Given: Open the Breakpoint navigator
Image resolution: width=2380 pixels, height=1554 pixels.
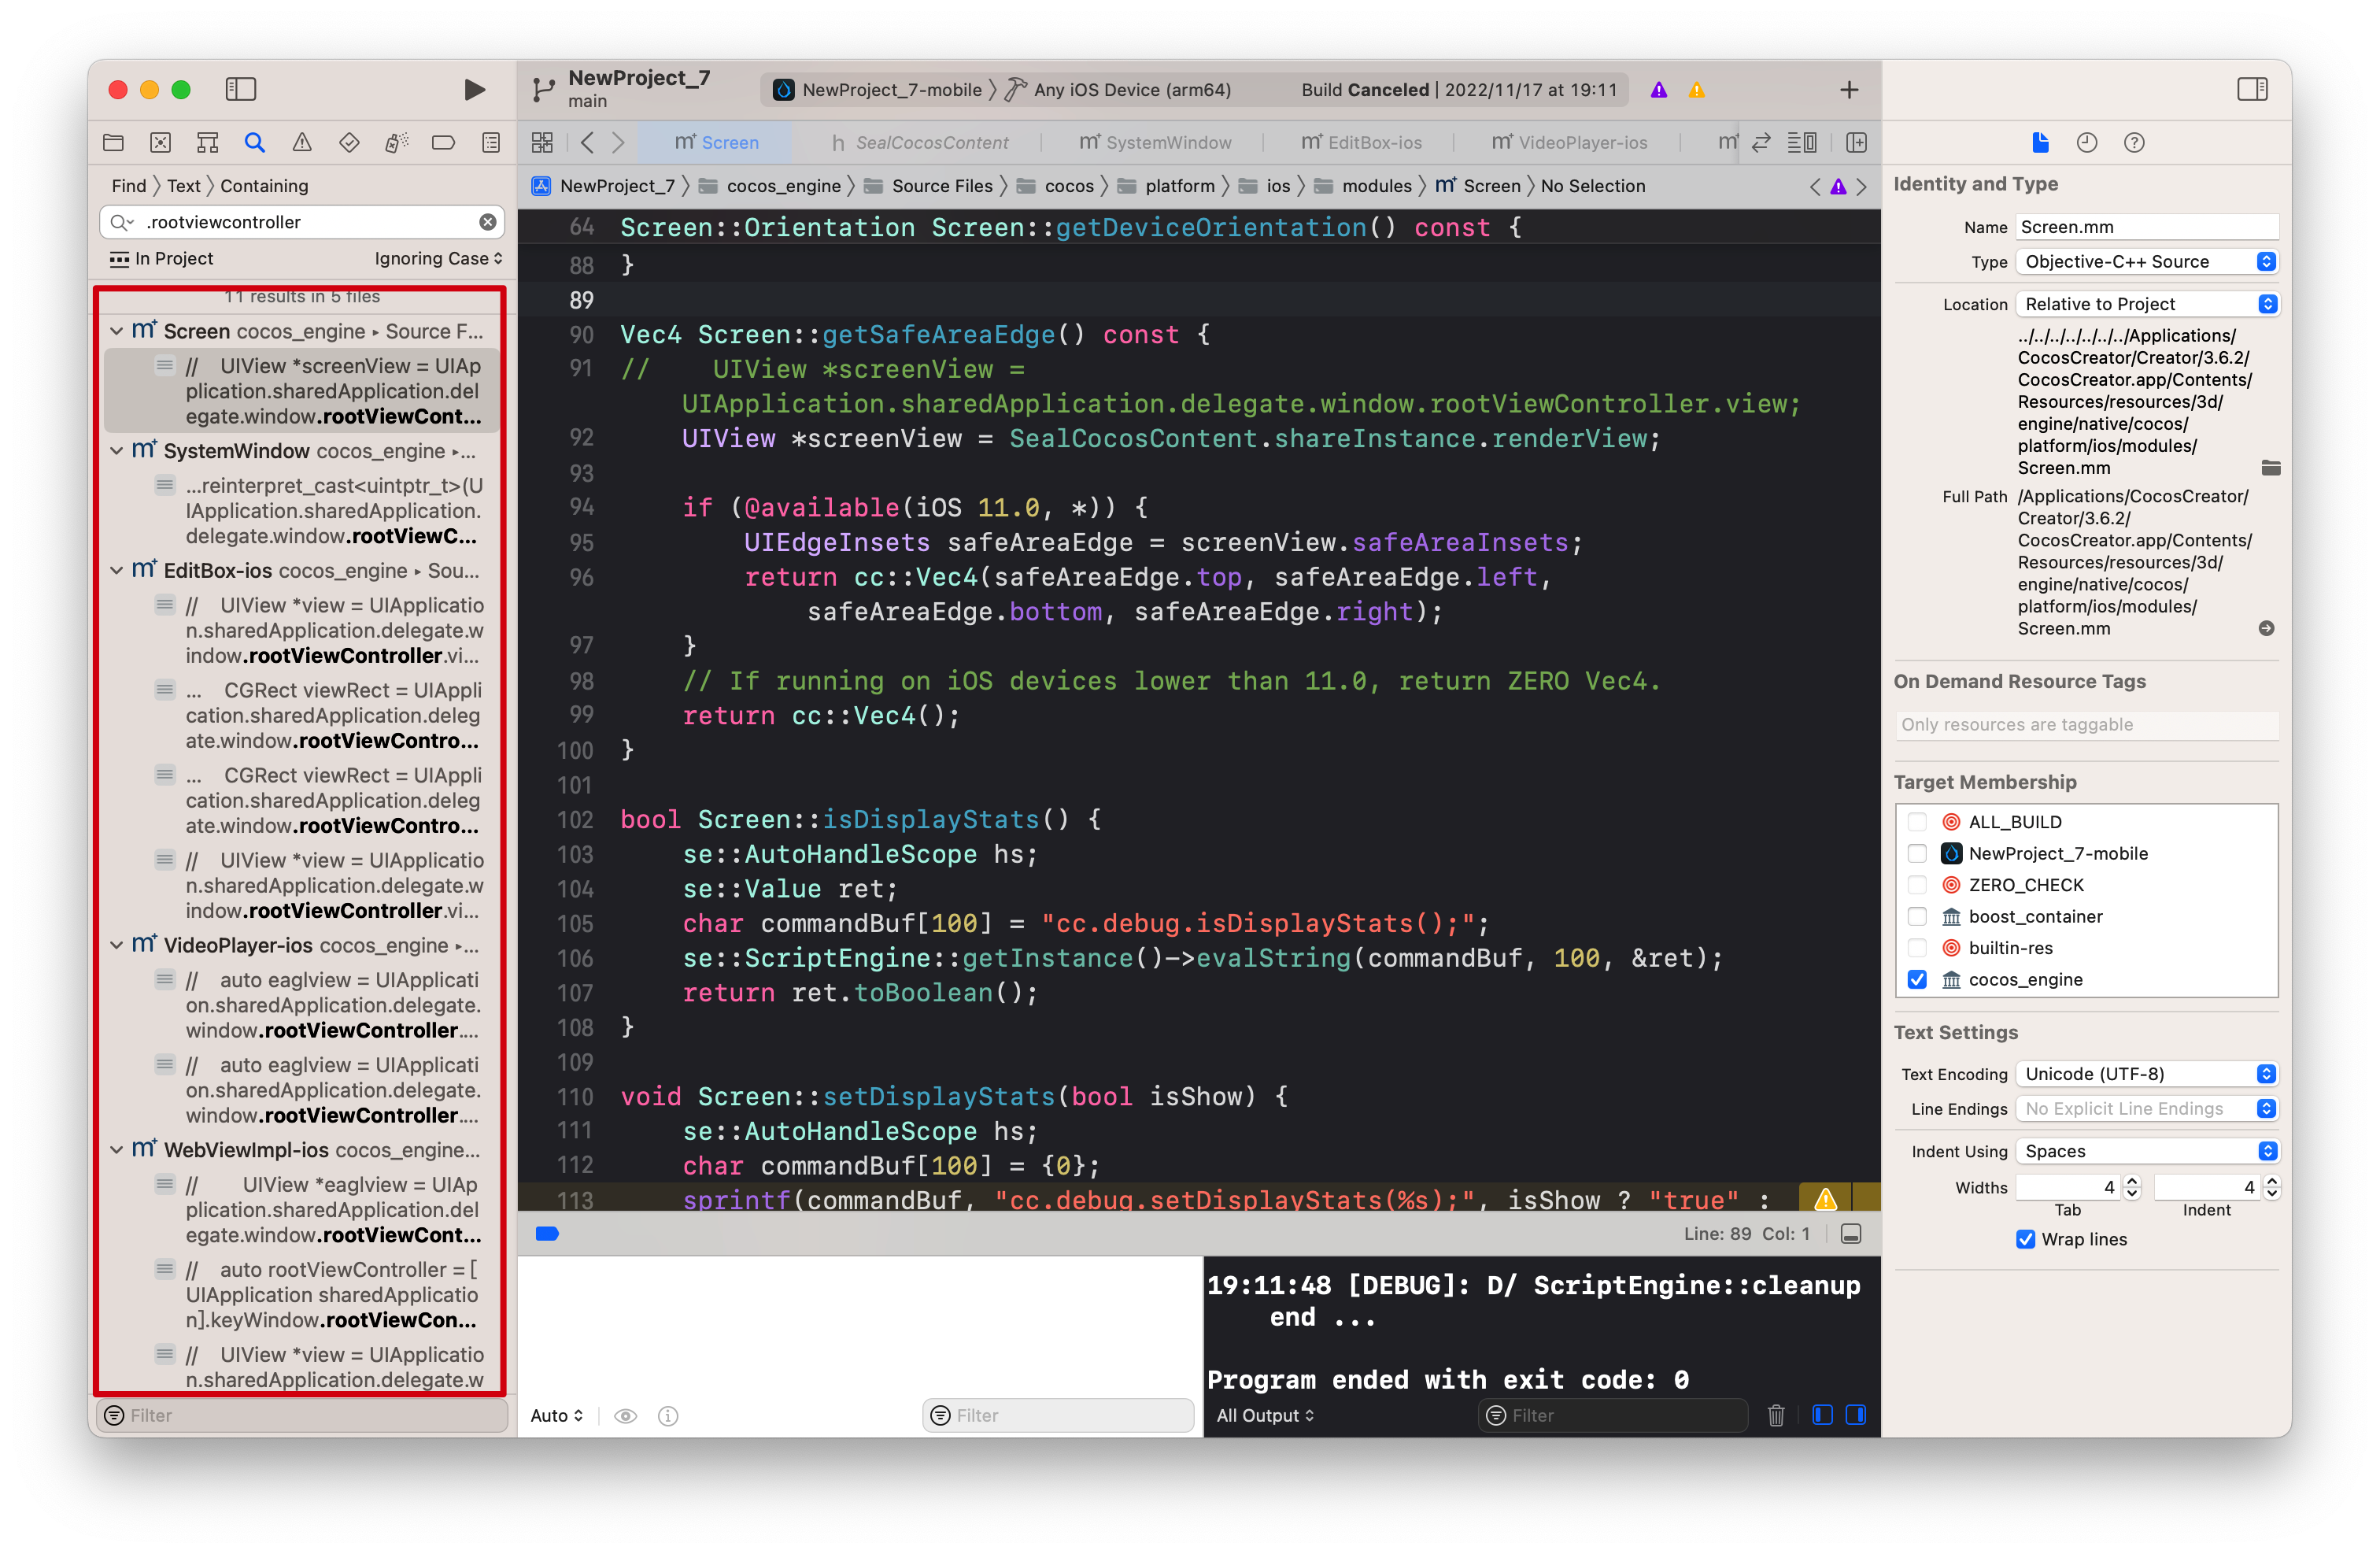Looking at the screenshot, I should click(x=443, y=142).
